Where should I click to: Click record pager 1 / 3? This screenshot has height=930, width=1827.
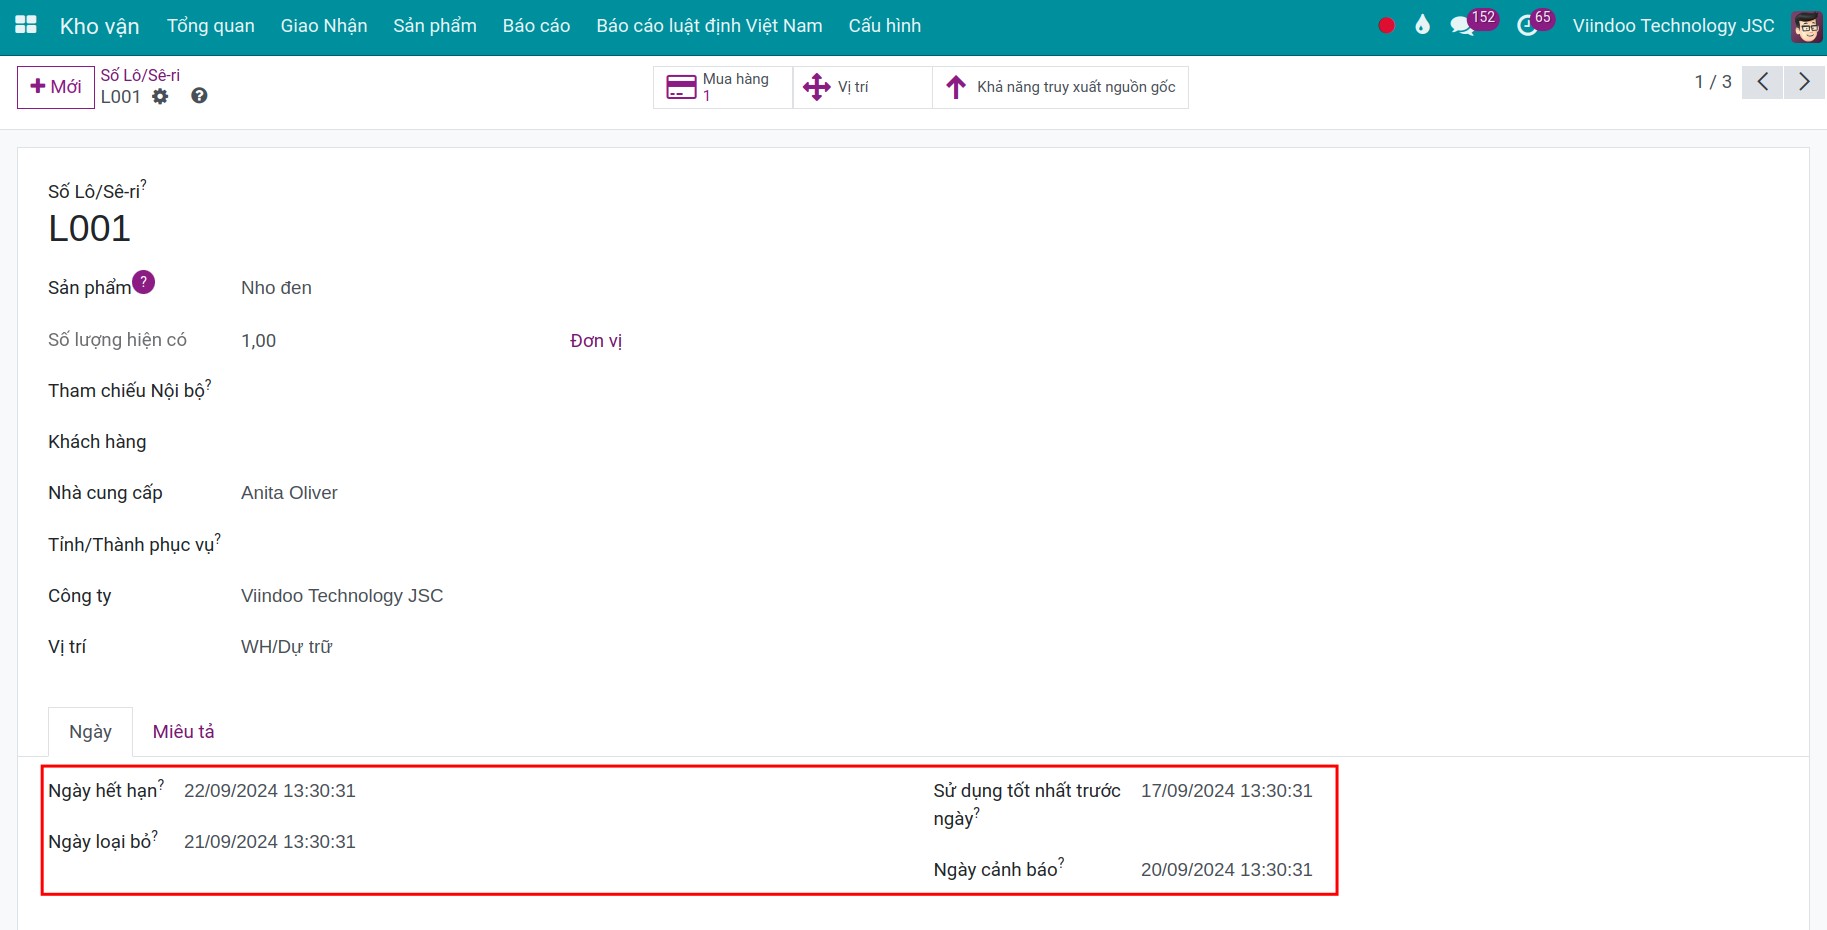[1713, 82]
